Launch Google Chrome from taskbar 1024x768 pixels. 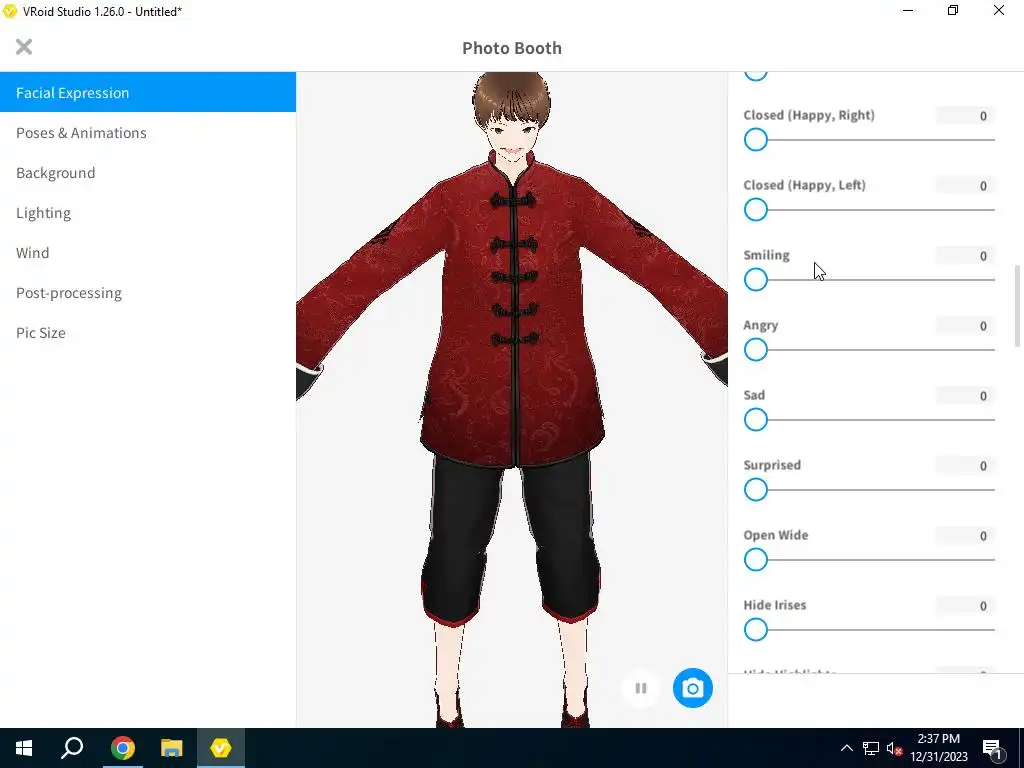tap(122, 748)
